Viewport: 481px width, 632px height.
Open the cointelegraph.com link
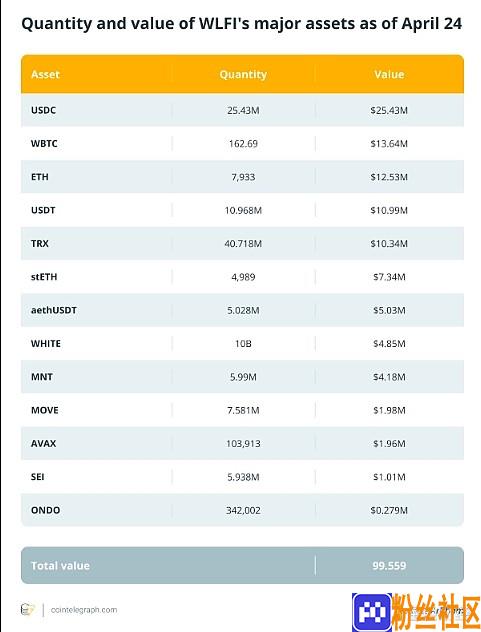[x=84, y=609]
